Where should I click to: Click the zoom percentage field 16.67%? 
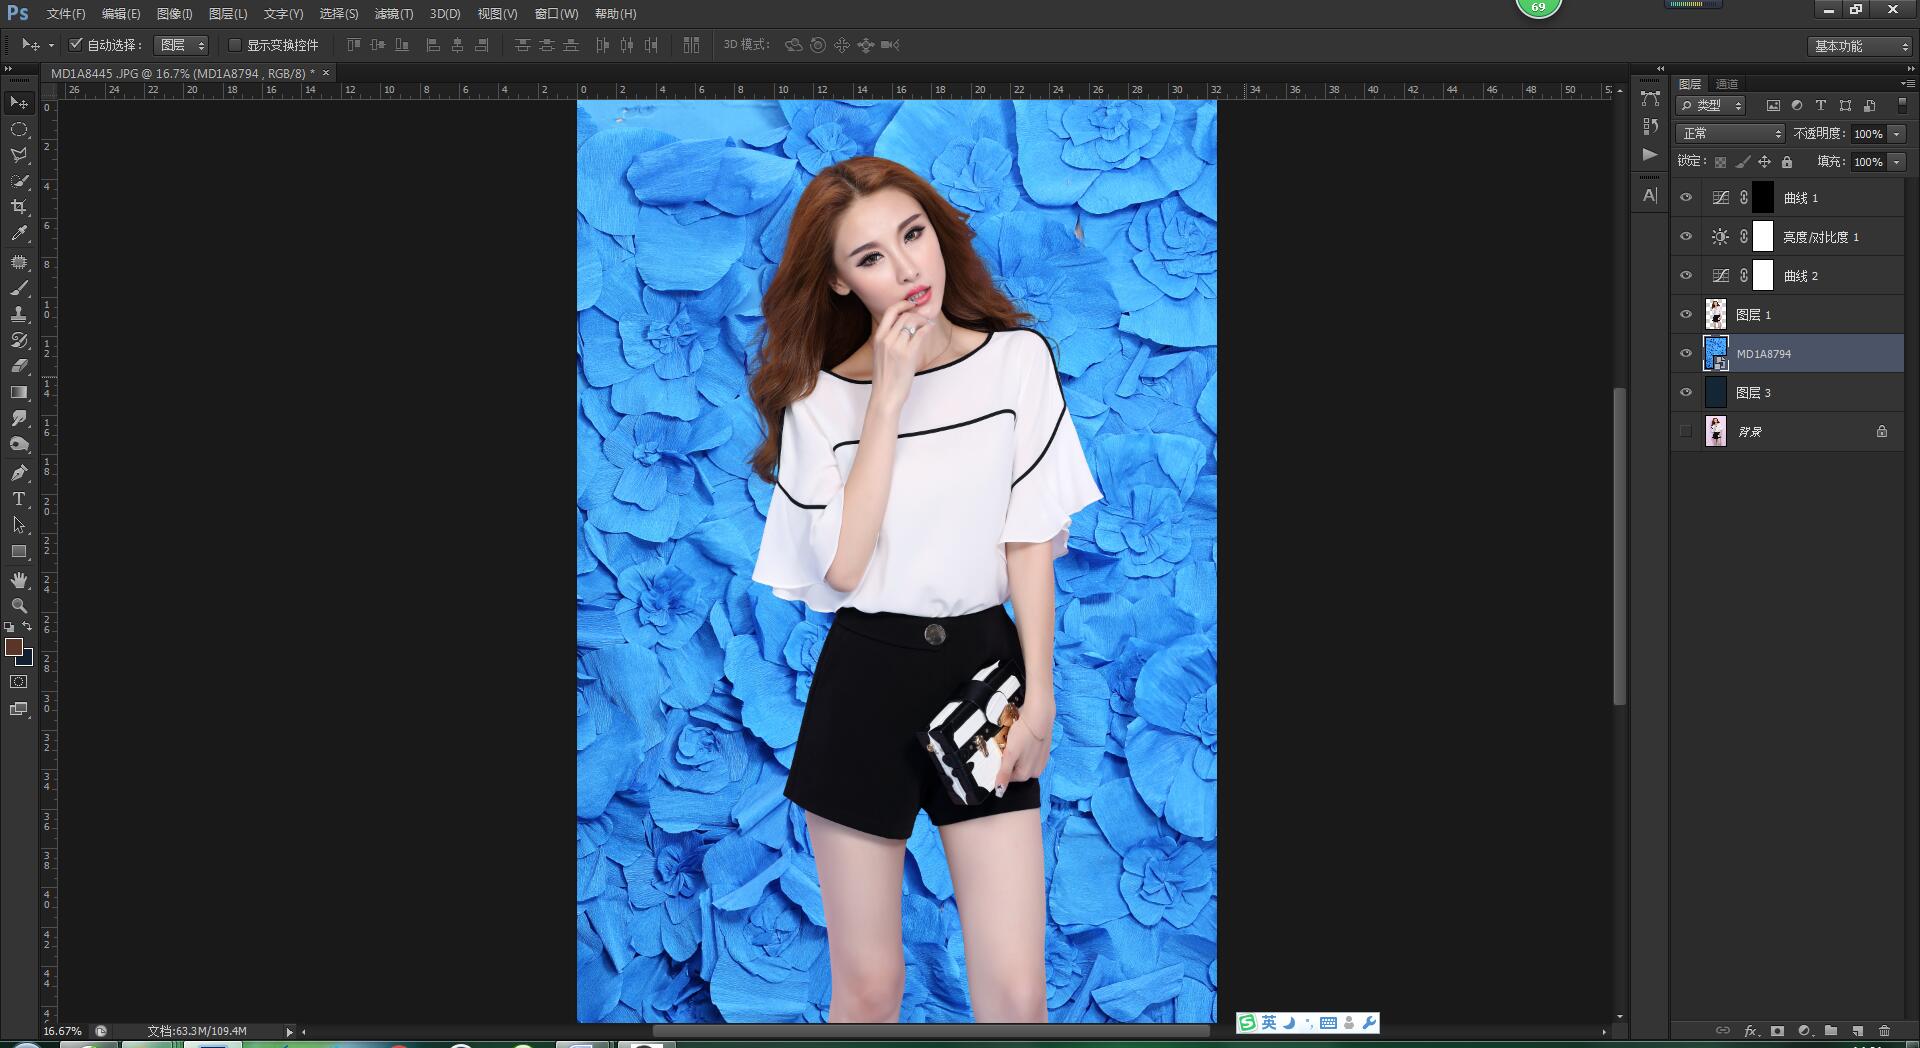pyautogui.click(x=62, y=1031)
